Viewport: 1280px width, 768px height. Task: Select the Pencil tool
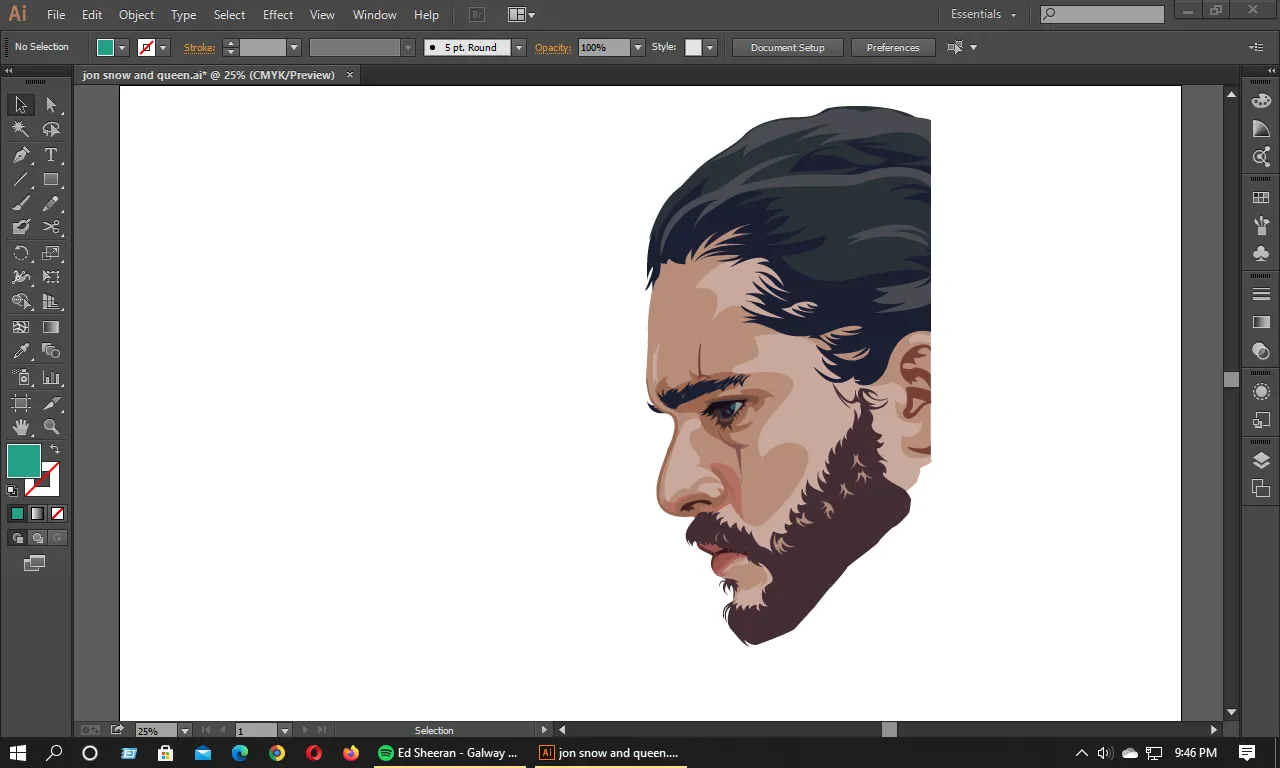[51, 203]
